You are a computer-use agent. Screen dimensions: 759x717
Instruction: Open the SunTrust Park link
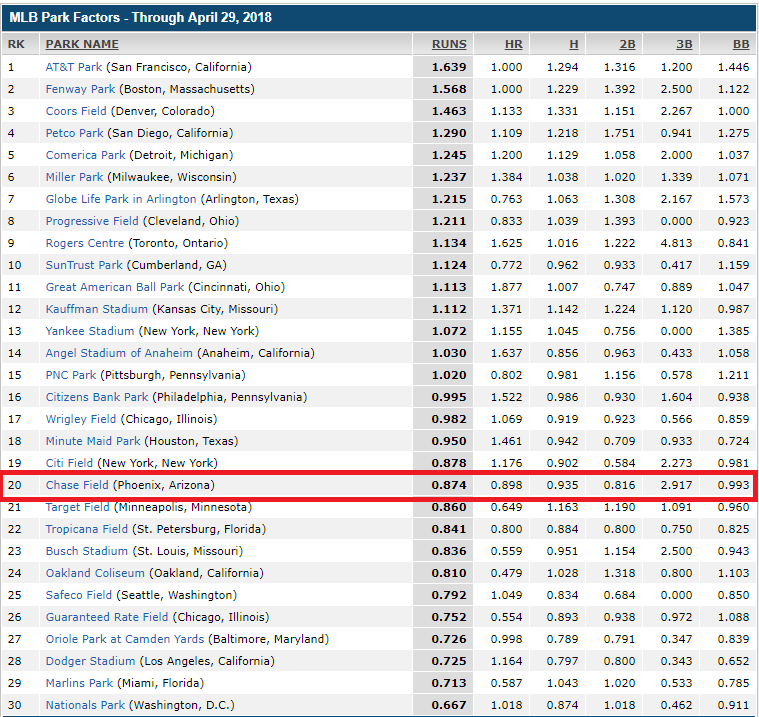point(84,265)
